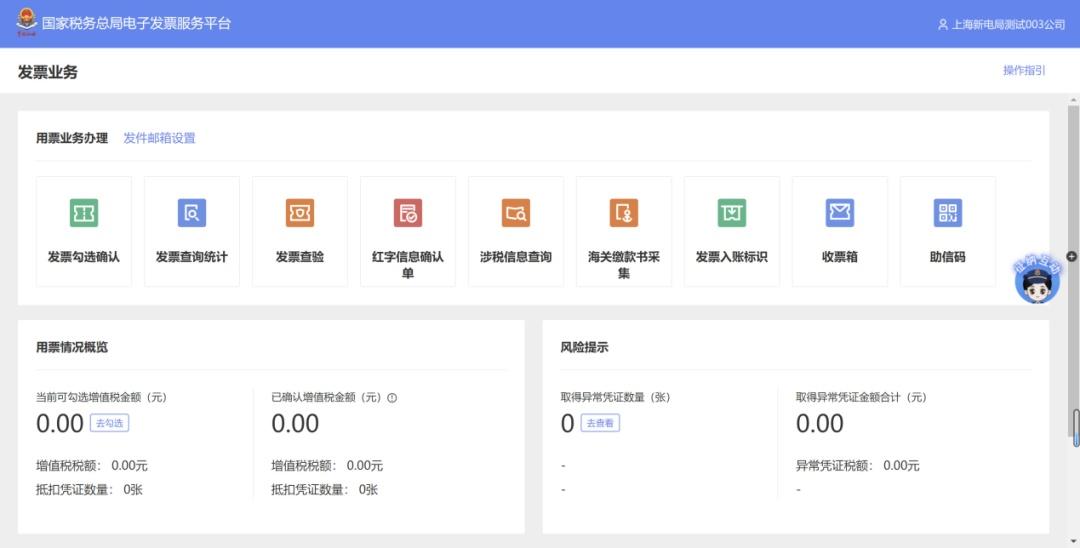
Task: Click the 去勾选 button
Action: click(x=110, y=423)
